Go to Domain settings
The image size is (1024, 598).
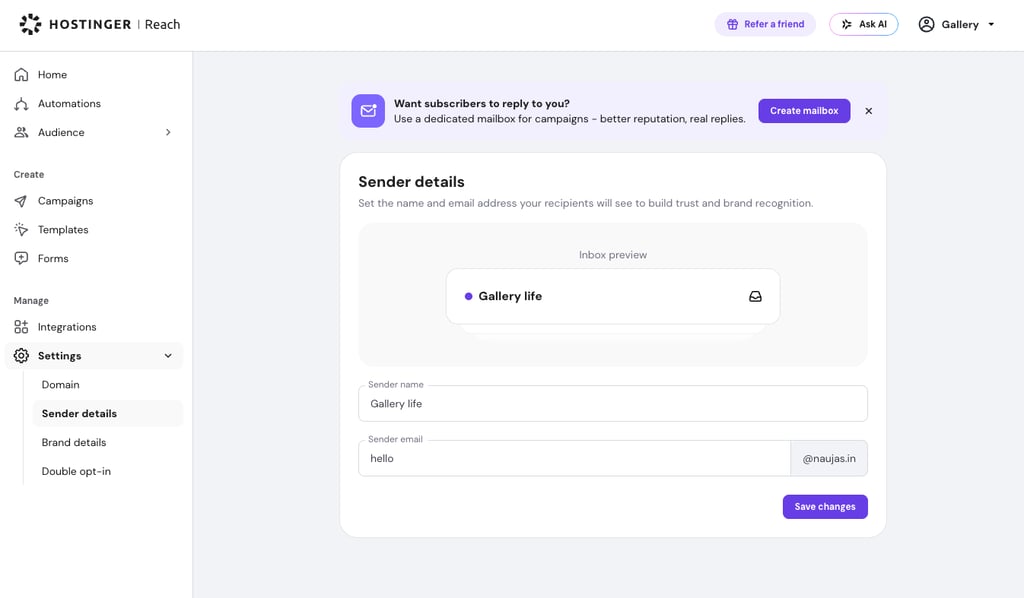(61, 385)
